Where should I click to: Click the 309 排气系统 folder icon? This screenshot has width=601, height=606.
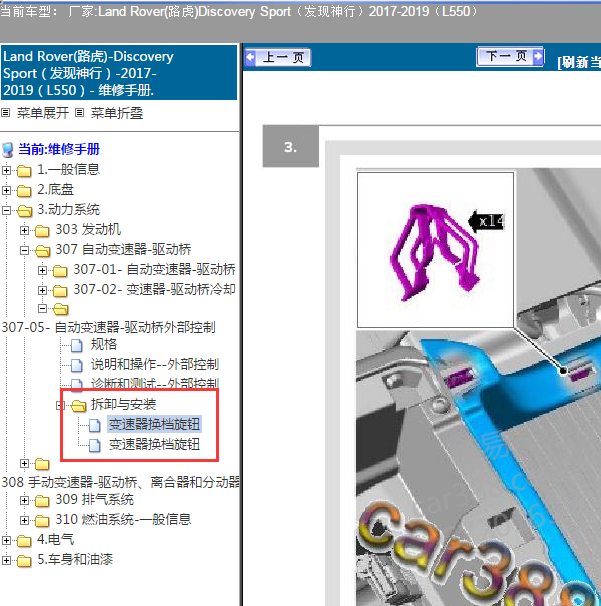coord(42,501)
